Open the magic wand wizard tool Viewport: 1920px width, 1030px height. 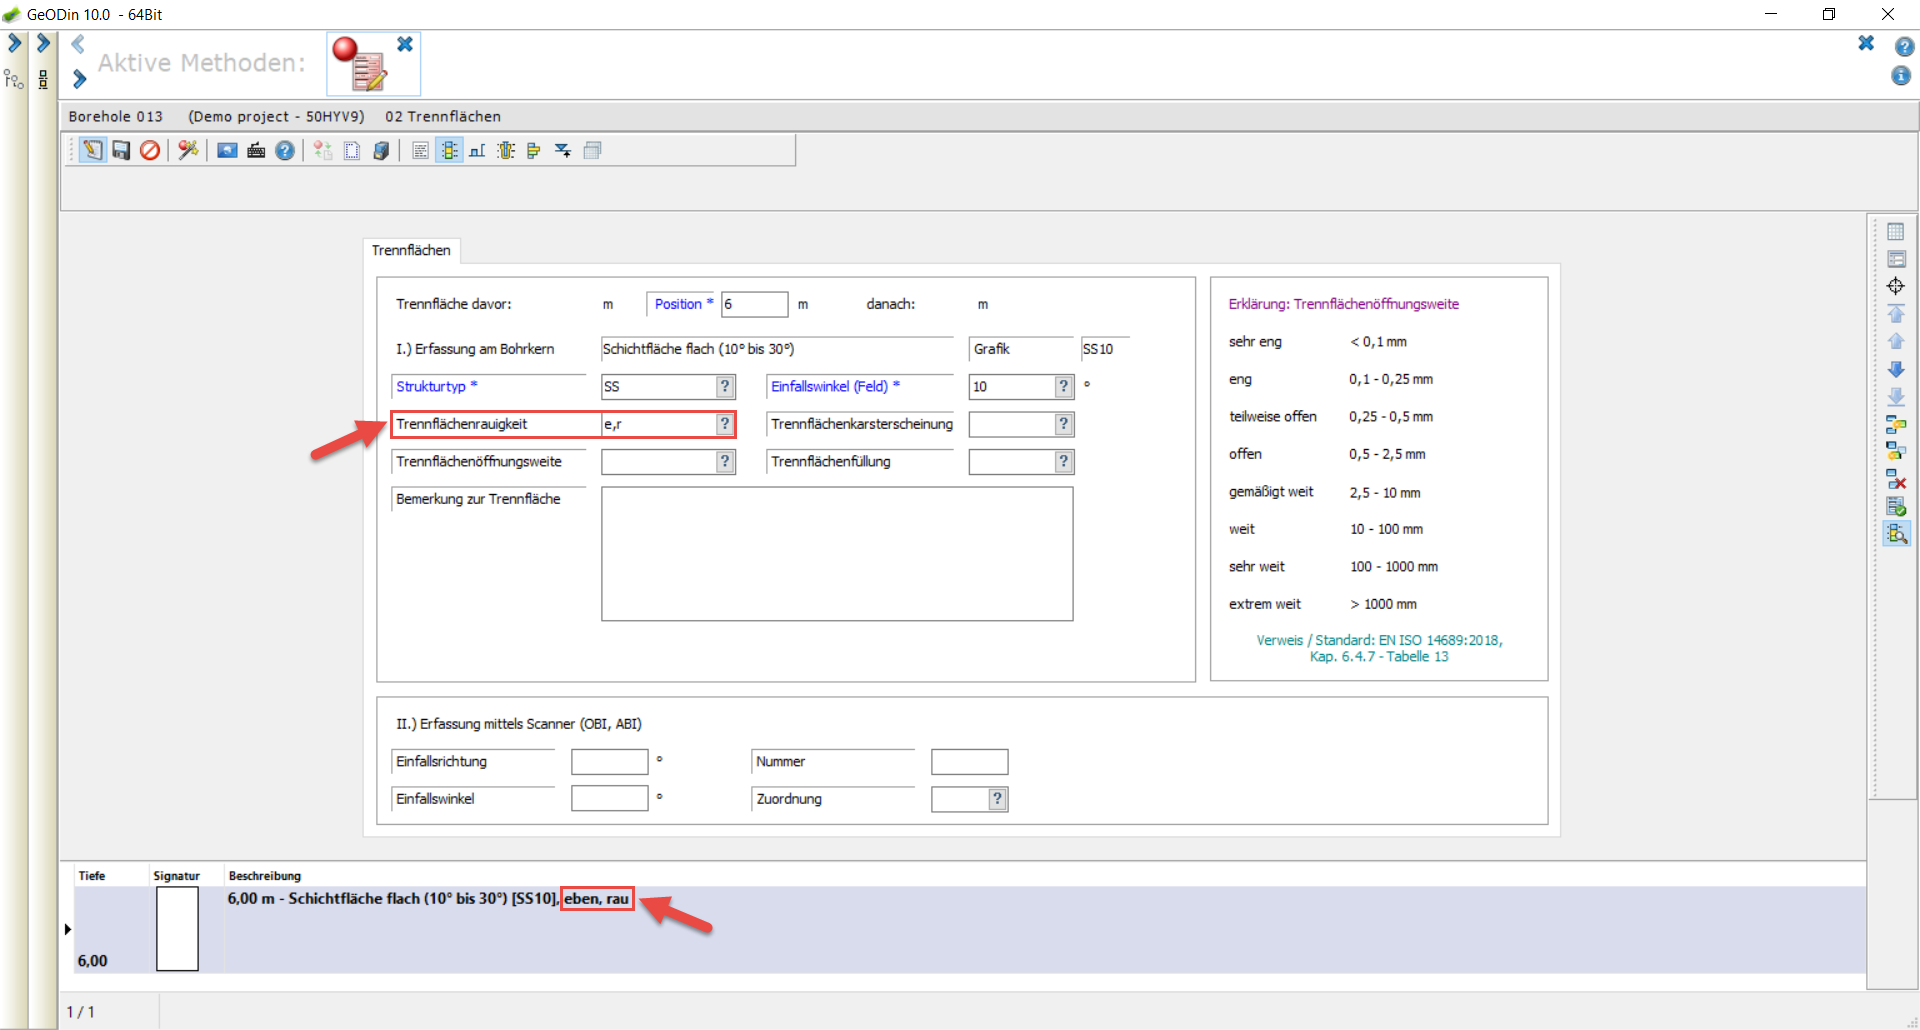pyautogui.click(x=188, y=150)
